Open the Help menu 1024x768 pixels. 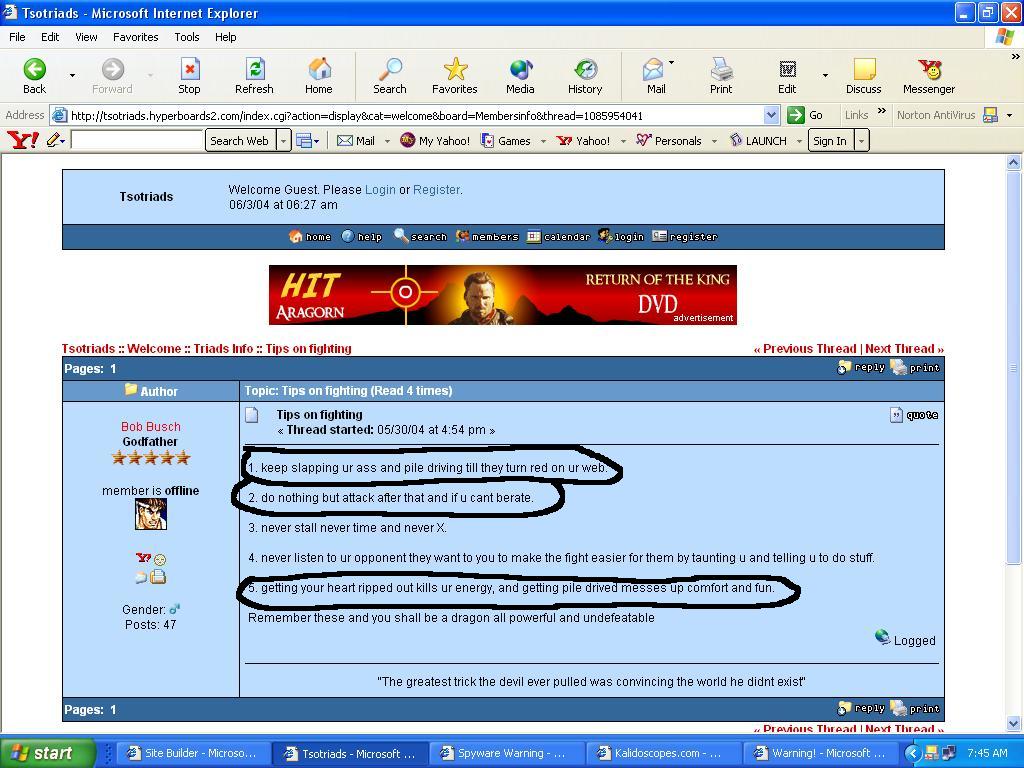click(226, 37)
